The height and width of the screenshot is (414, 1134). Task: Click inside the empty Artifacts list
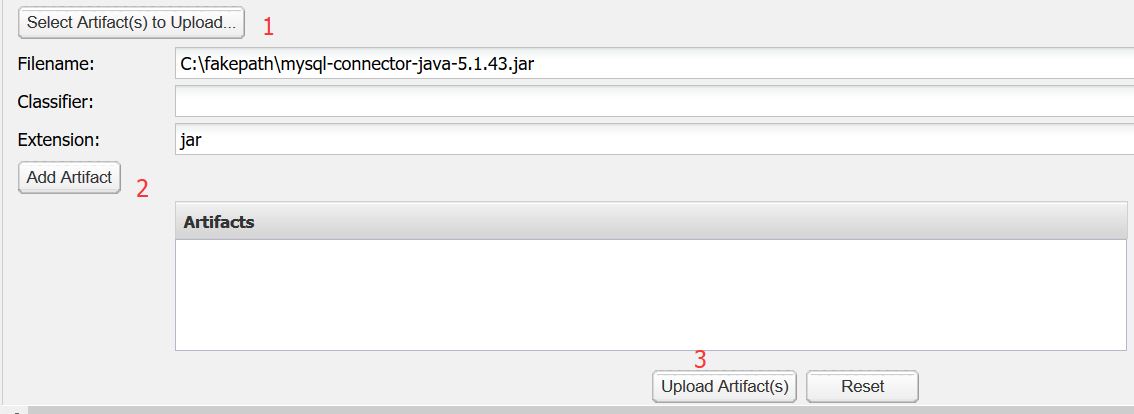(x=650, y=295)
